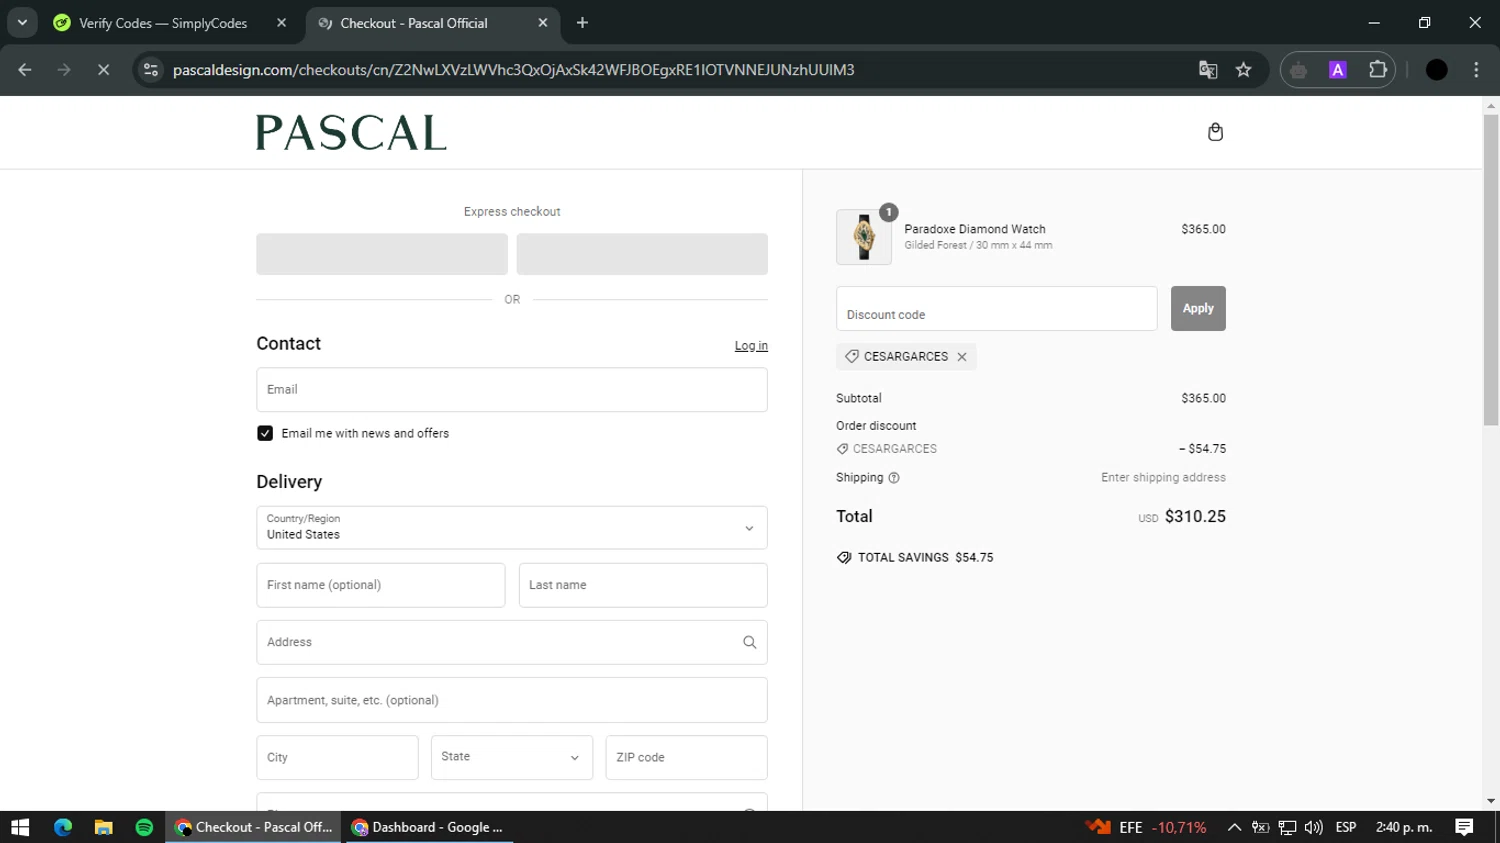View site information icon in address bar

tap(151, 70)
